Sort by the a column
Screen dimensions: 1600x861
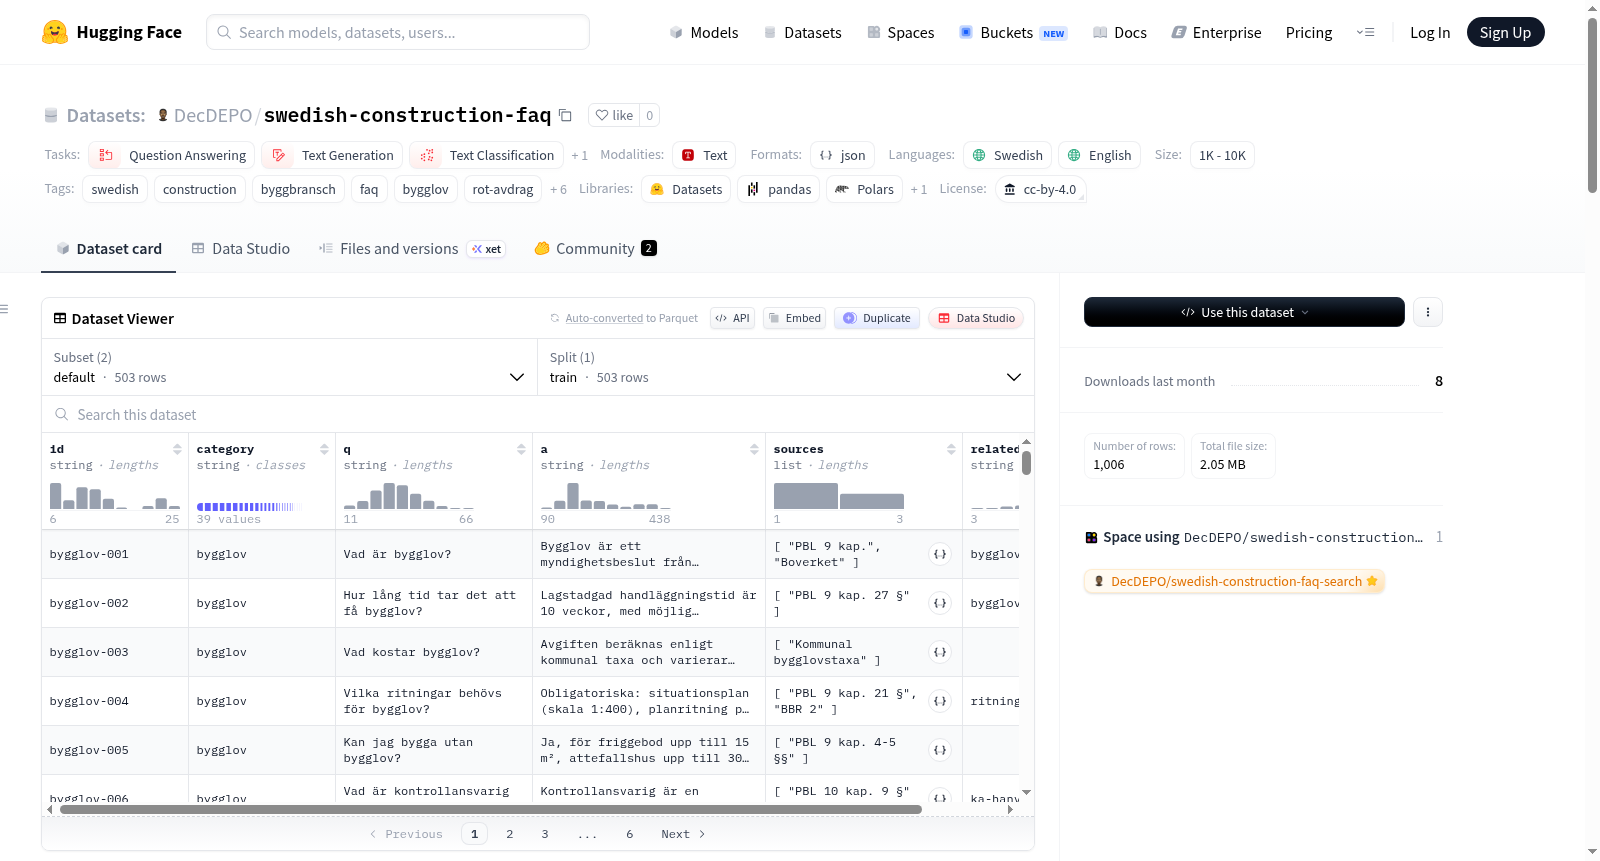pyautogui.click(x=754, y=449)
